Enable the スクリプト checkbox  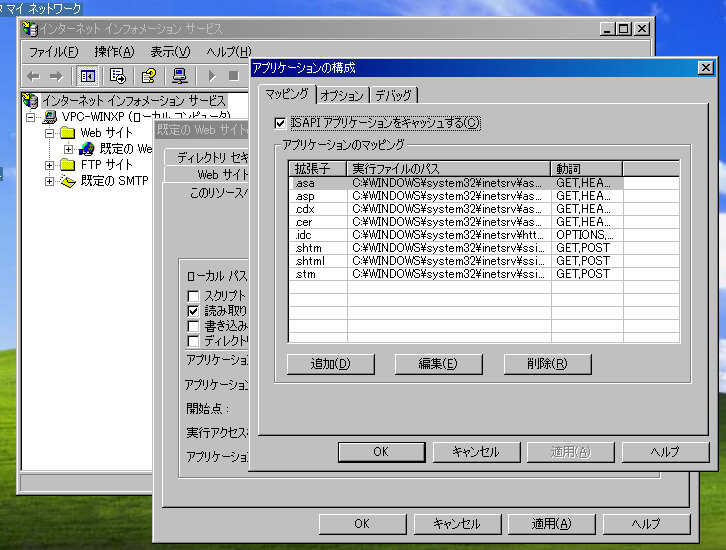point(194,296)
